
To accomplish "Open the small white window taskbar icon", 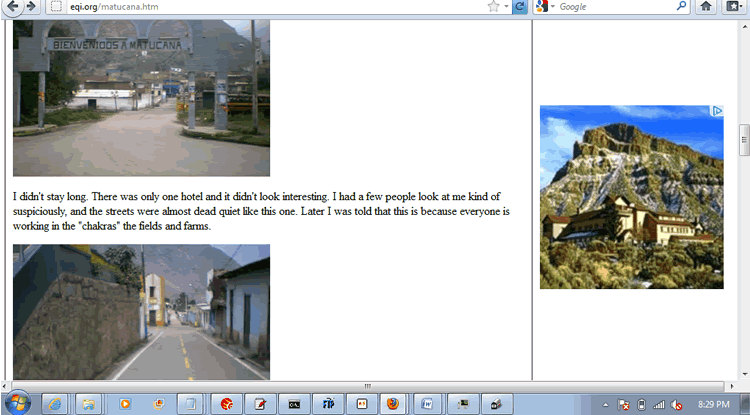I will (362, 404).
